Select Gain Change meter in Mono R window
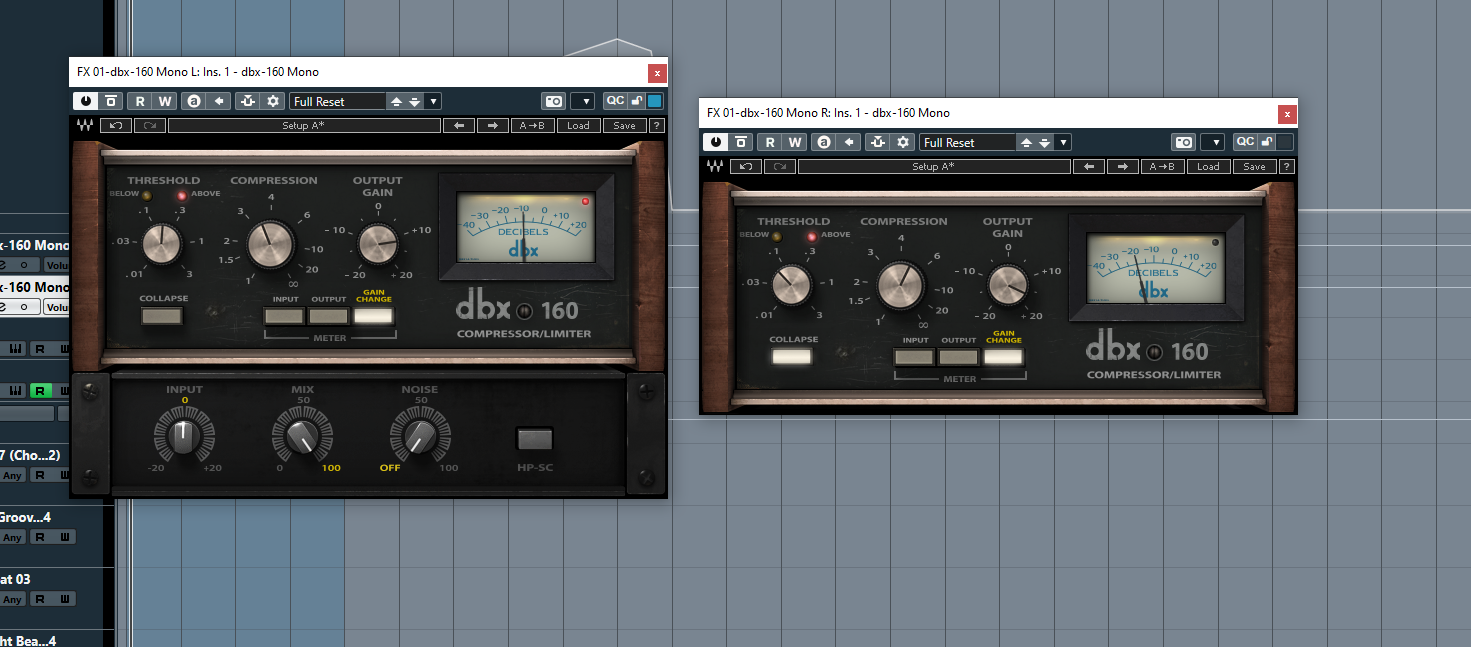Screen dimensions: 1471x647 point(1004,356)
